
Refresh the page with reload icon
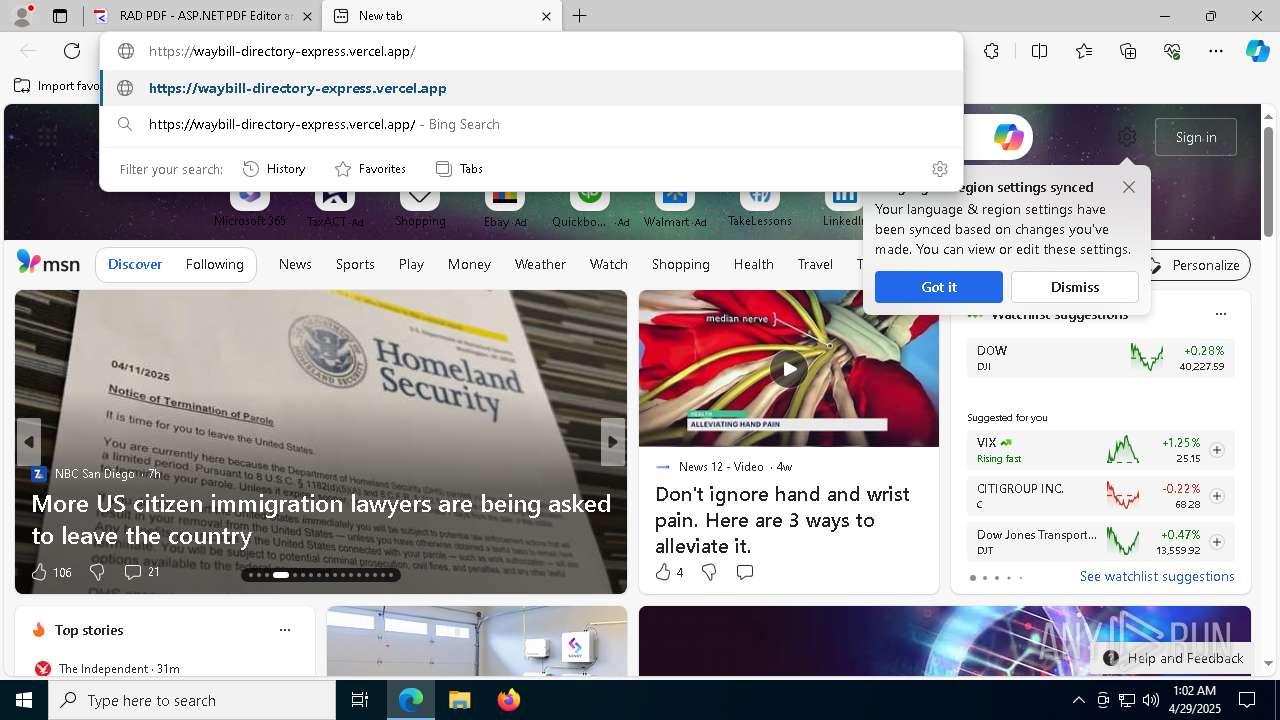tap(72, 51)
